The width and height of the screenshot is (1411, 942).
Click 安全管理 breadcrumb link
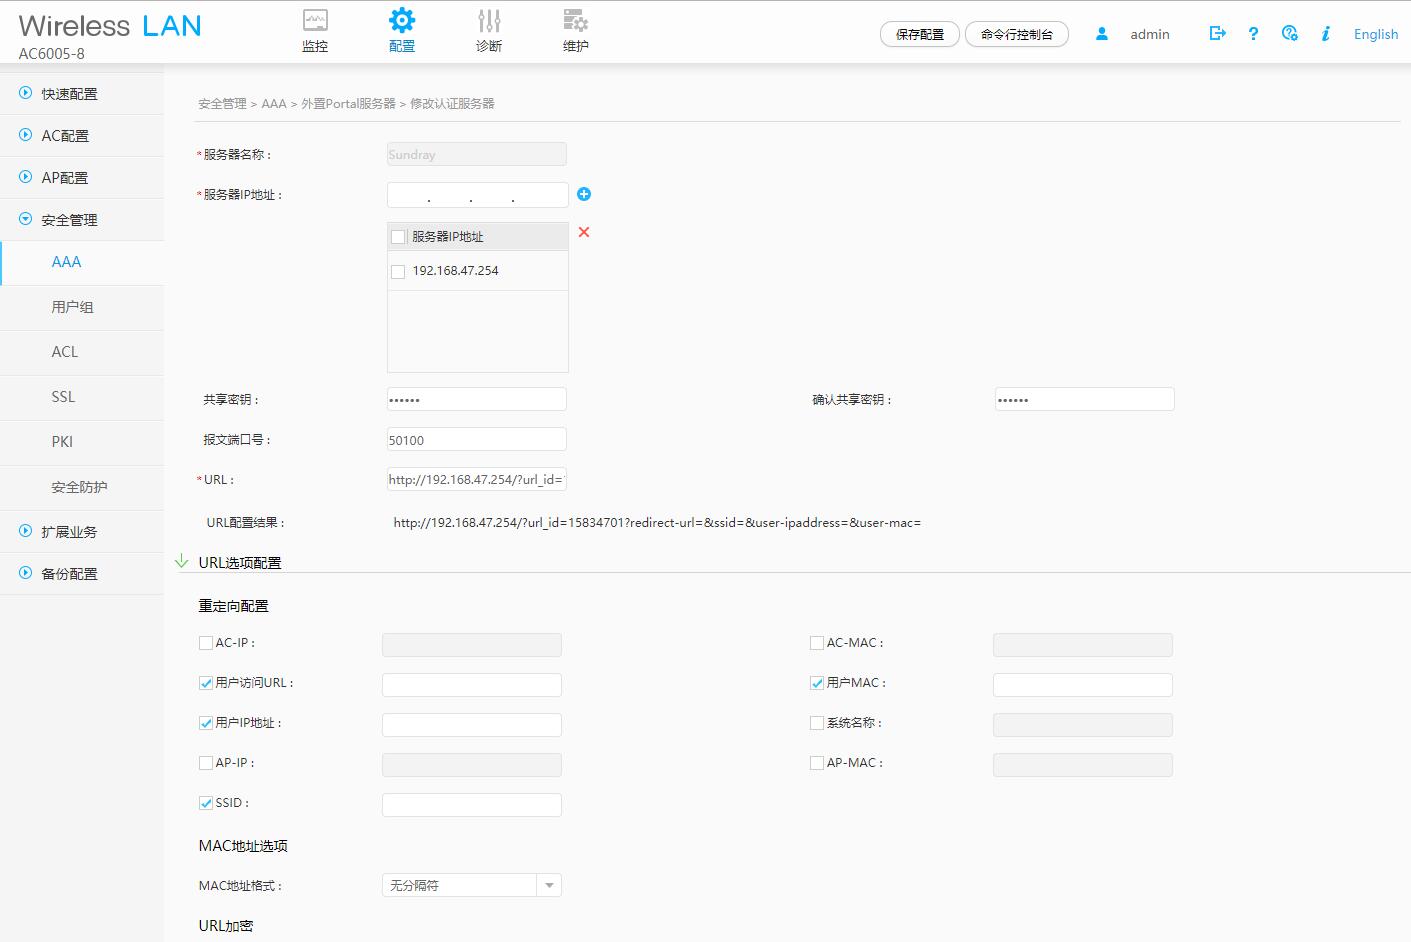click(x=222, y=103)
